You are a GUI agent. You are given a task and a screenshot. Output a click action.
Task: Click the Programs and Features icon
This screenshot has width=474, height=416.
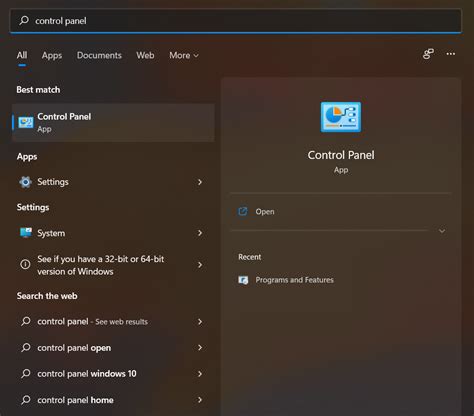243,280
